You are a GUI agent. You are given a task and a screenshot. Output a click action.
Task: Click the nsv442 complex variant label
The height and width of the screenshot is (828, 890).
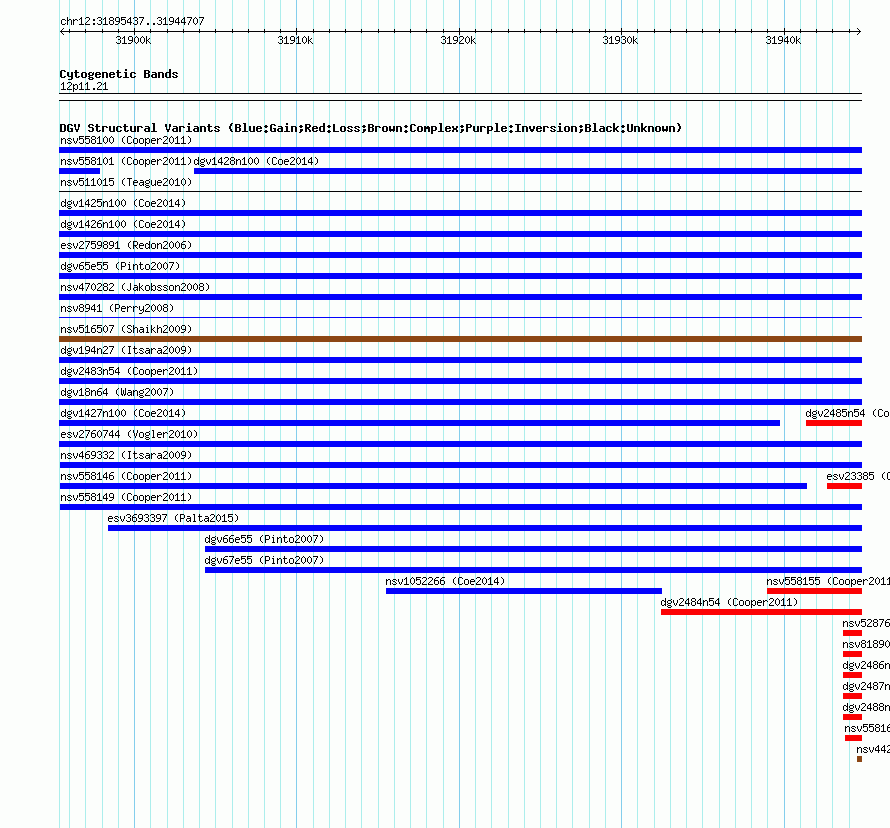tap(873, 749)
